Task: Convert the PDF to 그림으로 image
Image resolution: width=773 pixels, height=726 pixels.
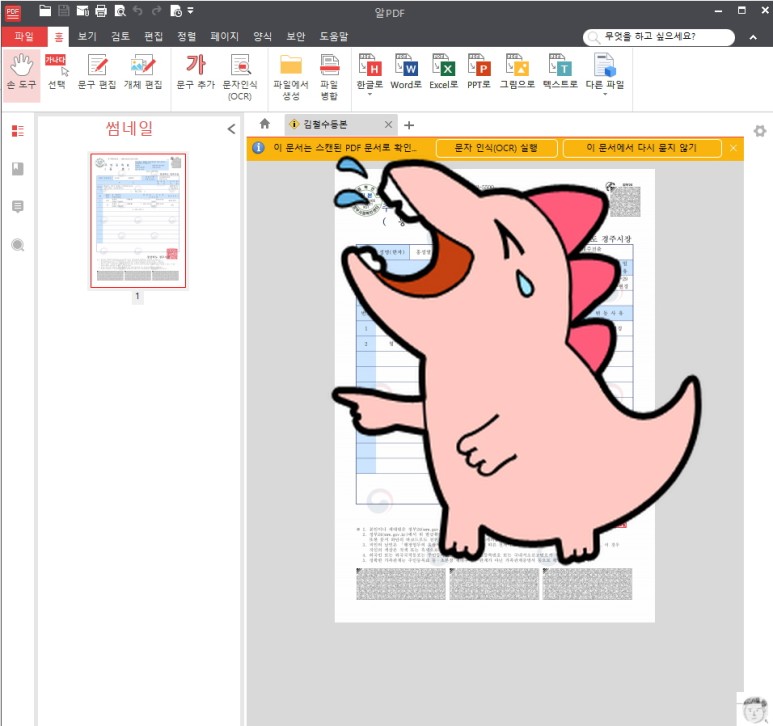Action: (517, 72)
